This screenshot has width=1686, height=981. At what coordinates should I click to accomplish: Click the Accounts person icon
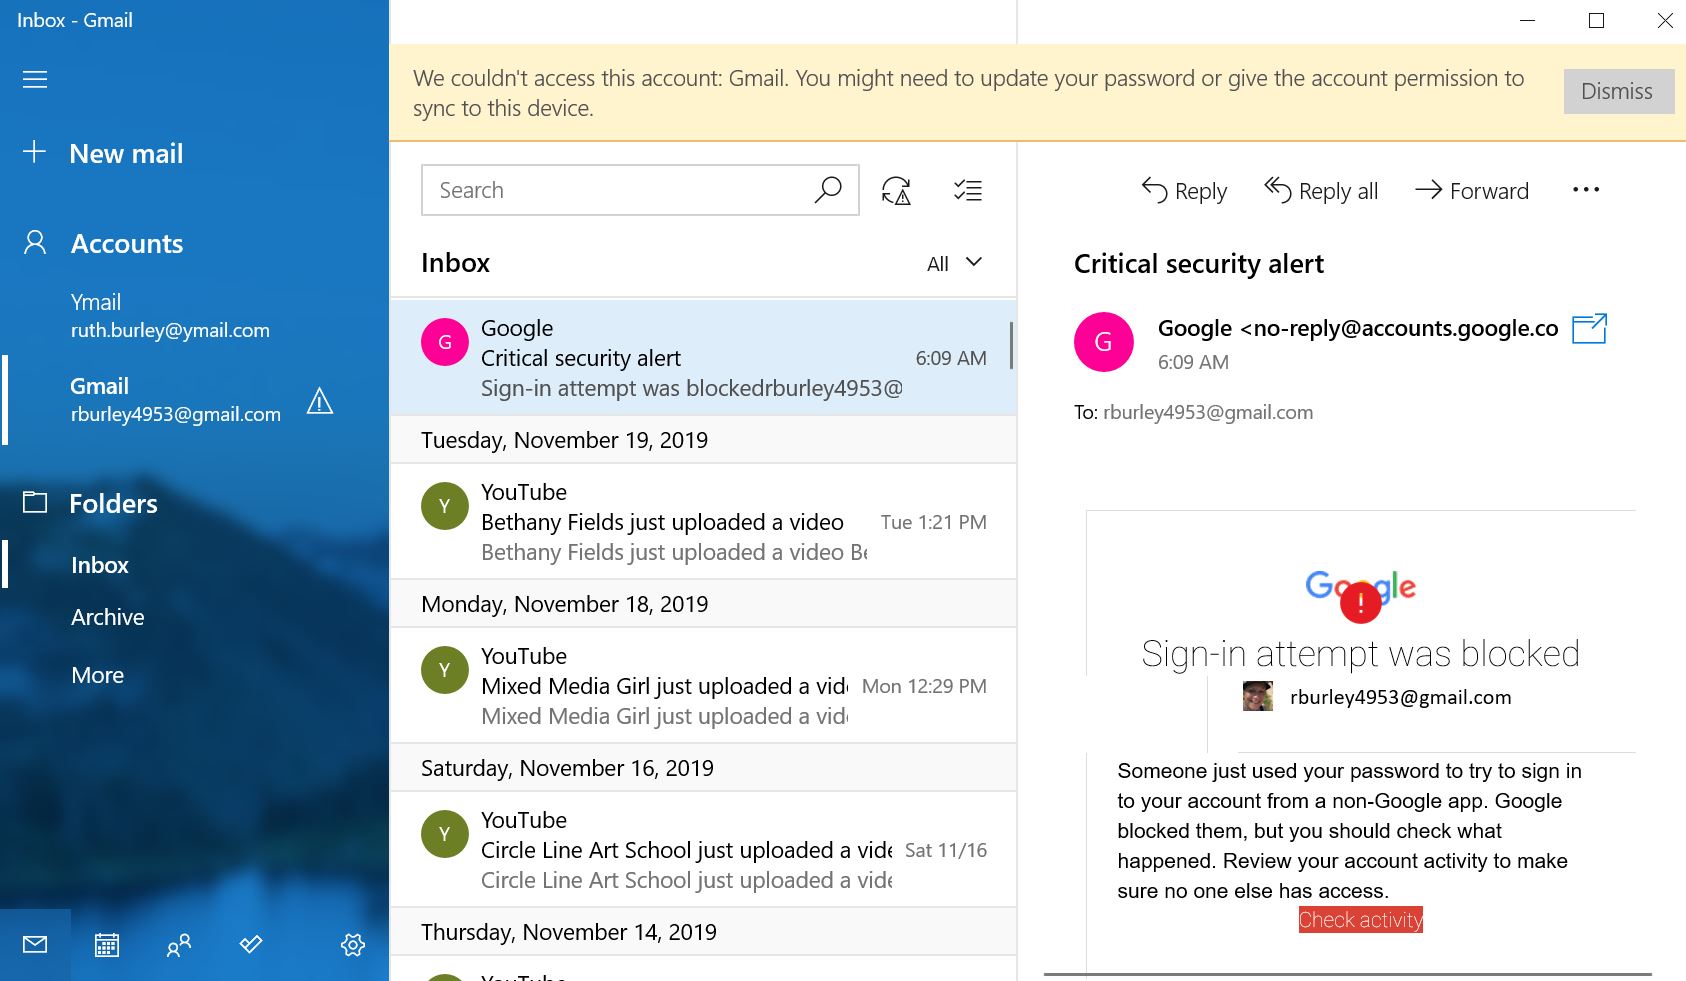[35, 243]
